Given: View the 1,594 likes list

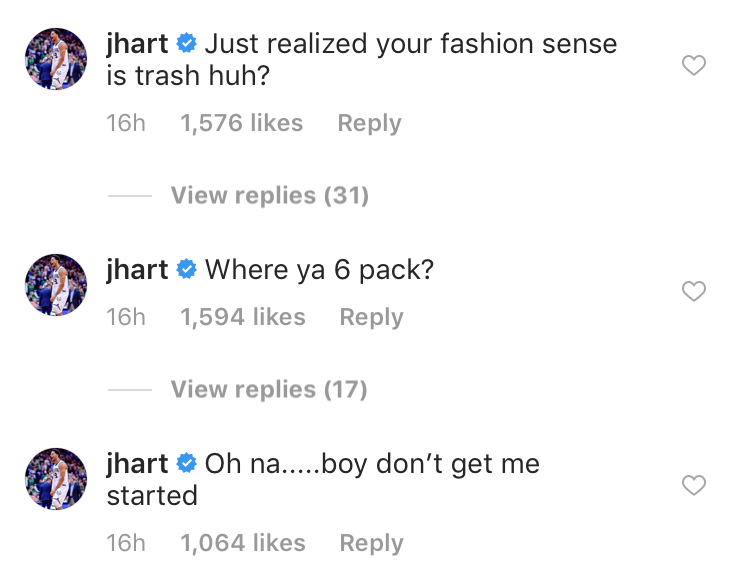Looking at the screenshot, I should tap(243, 317).
